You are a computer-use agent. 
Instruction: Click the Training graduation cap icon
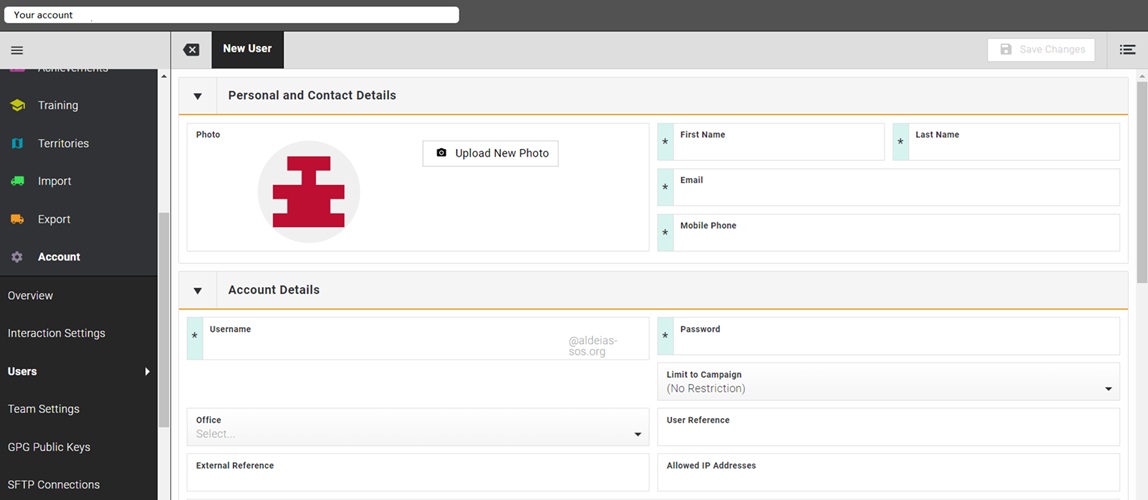18,105
